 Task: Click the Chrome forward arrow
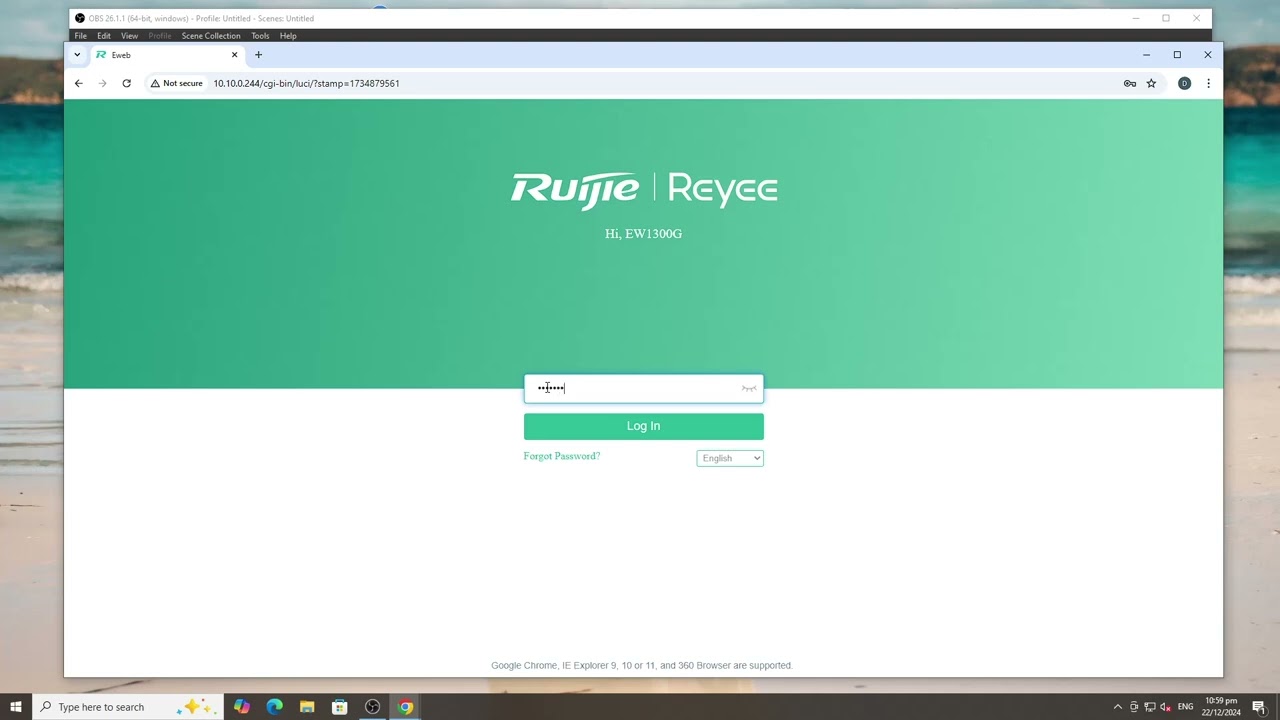click(102, 83)
